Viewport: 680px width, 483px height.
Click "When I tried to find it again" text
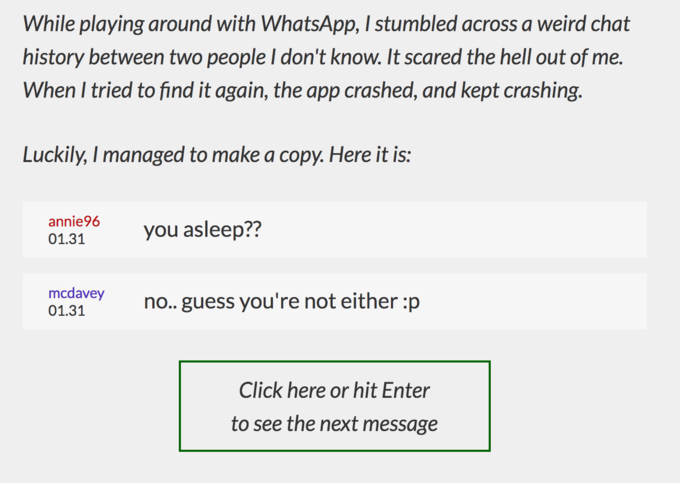coord(145,90)
